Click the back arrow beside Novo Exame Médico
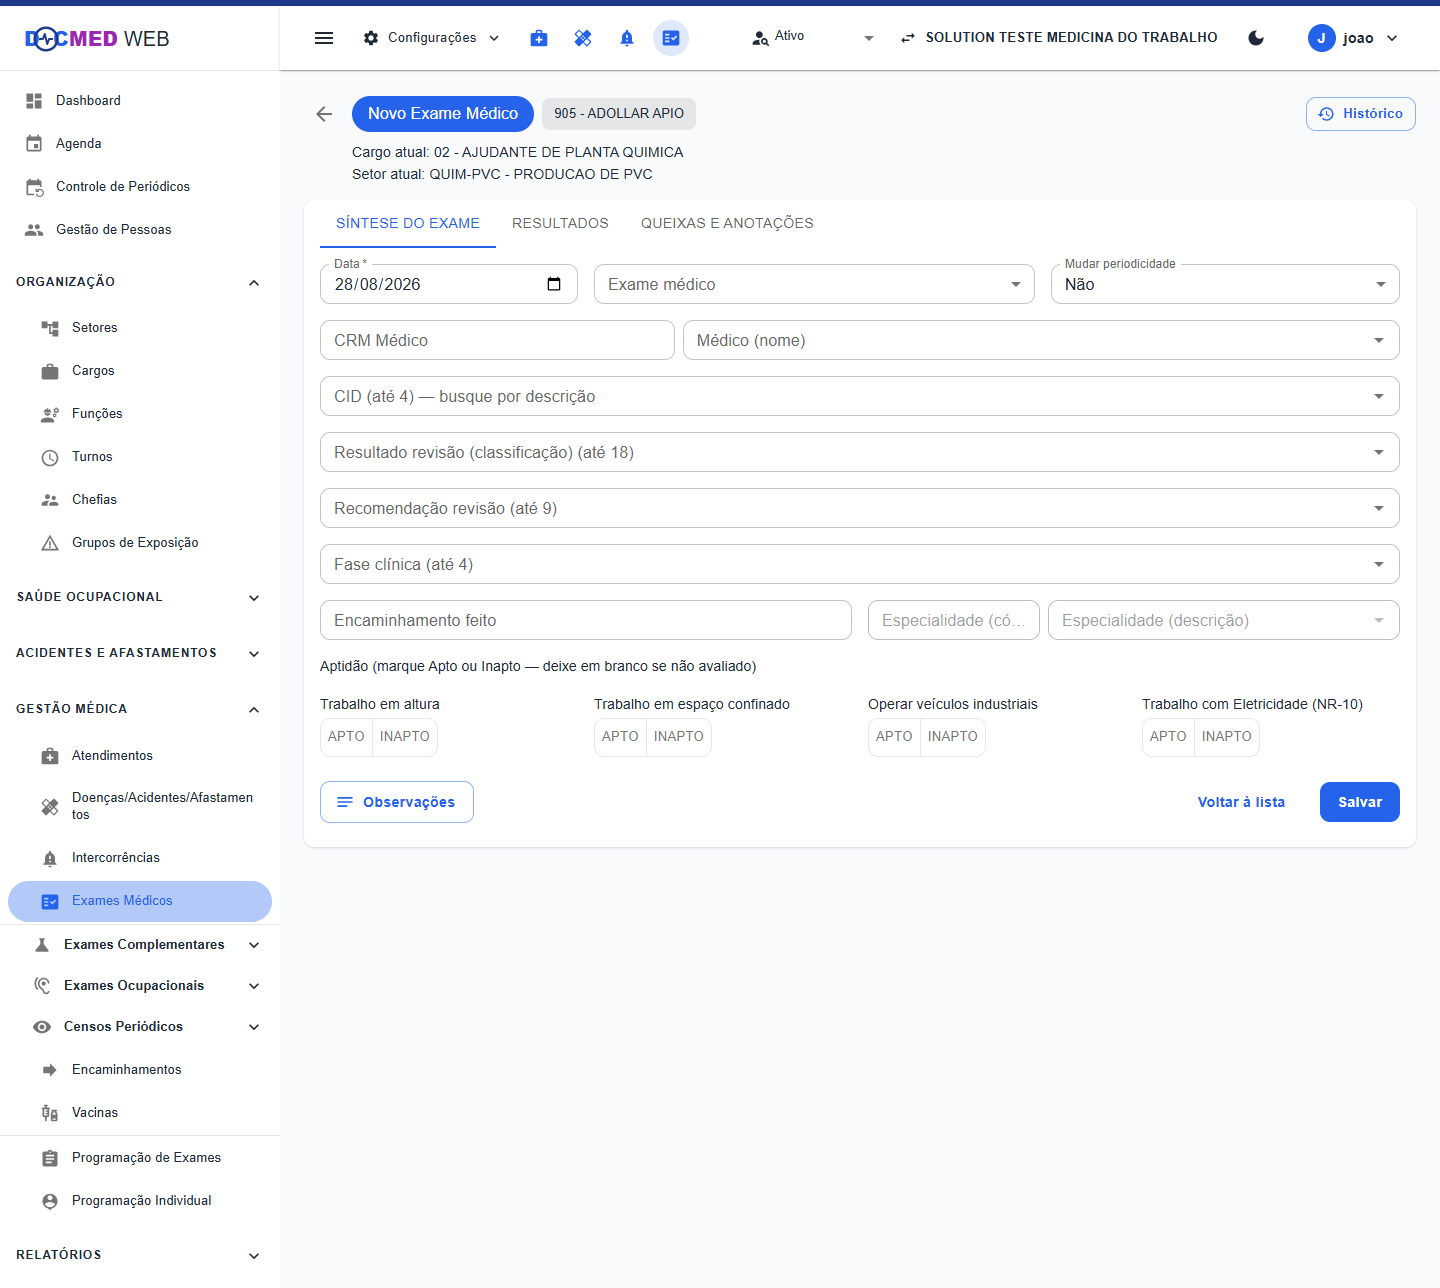The width and height of the screenshot is (1440, 1288). point(324,114)
